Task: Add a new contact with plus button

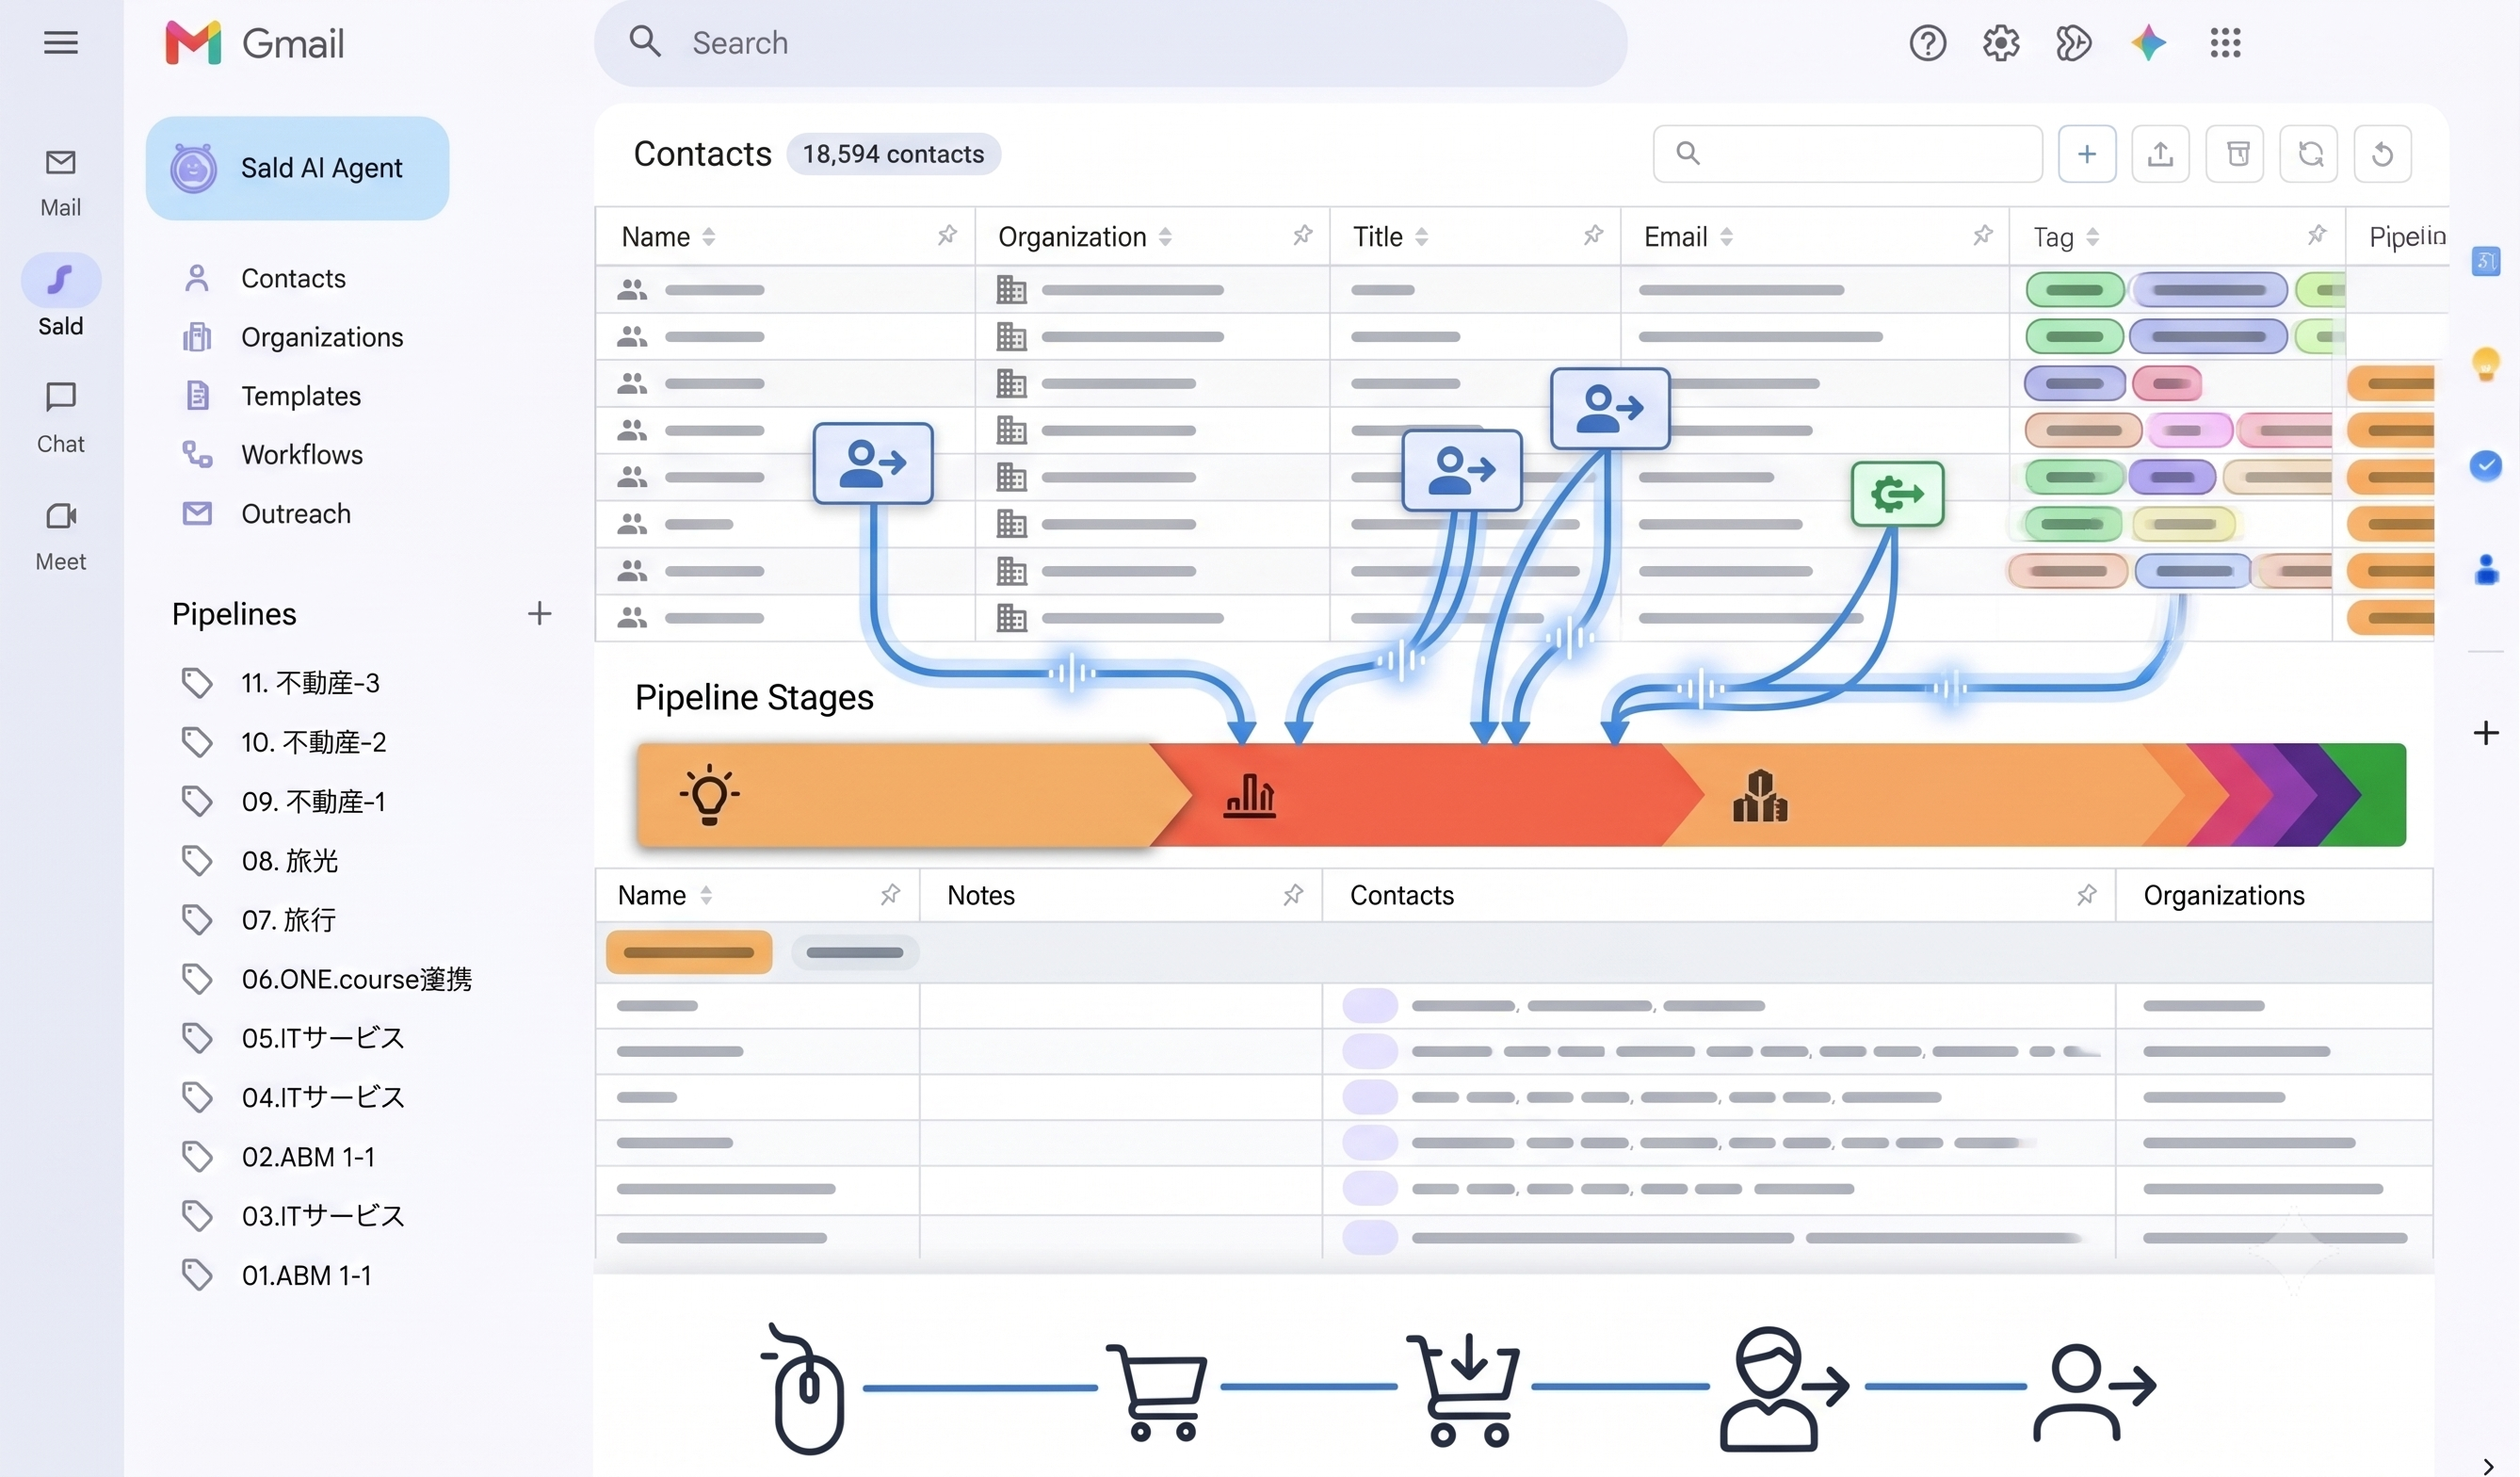Action: (x=2087, y=154)
